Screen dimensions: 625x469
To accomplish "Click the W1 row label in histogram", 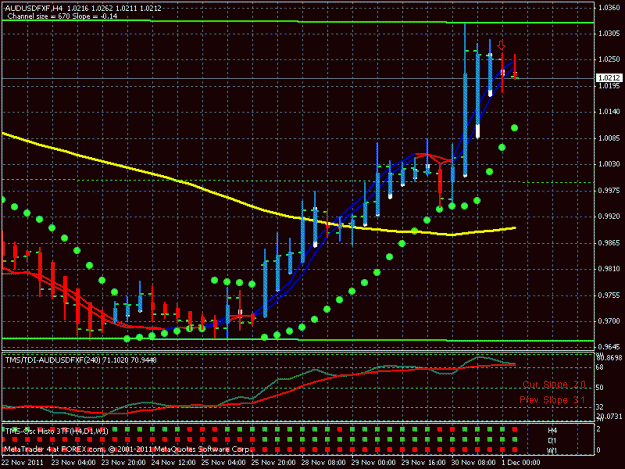I will pyautogui.click(x=552, y=451).
